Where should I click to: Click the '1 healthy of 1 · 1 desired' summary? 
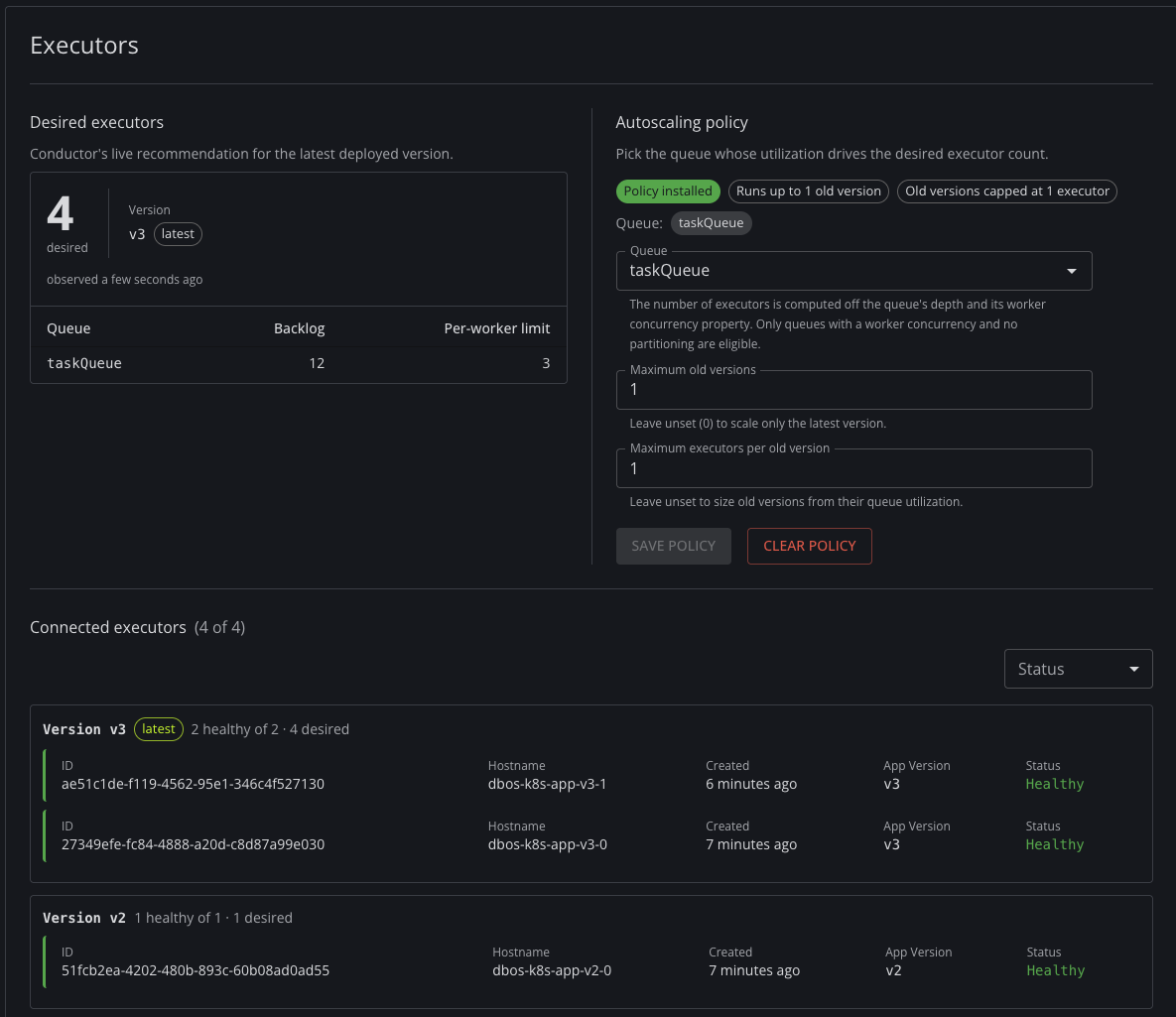point(214,918)
